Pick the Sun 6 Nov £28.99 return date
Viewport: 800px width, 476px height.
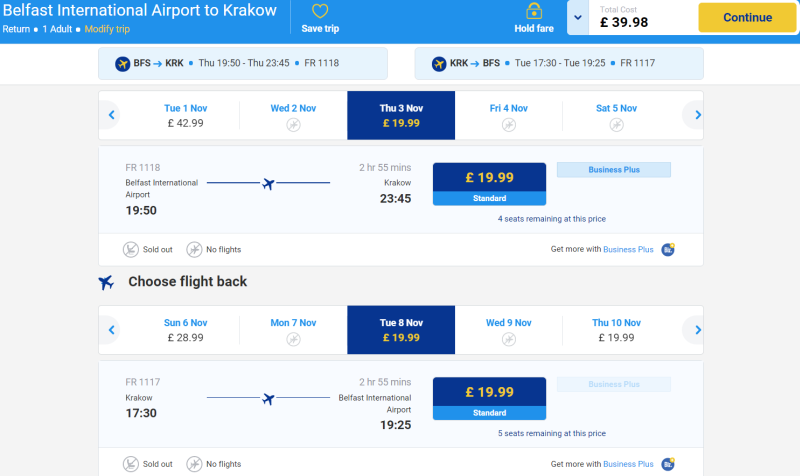pos(186,330)
